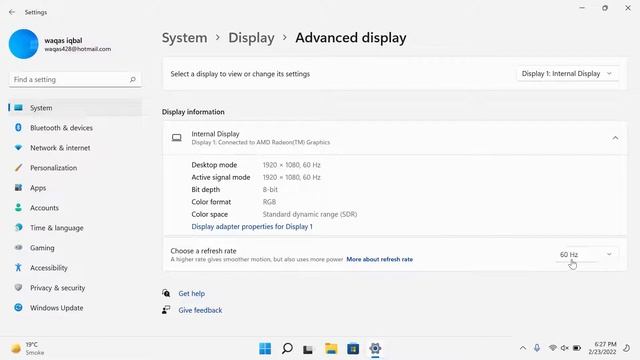Show hidden system tray icons
Viewport: 640px width, 360px height.
pyautogui.click(x=523, y=348)
